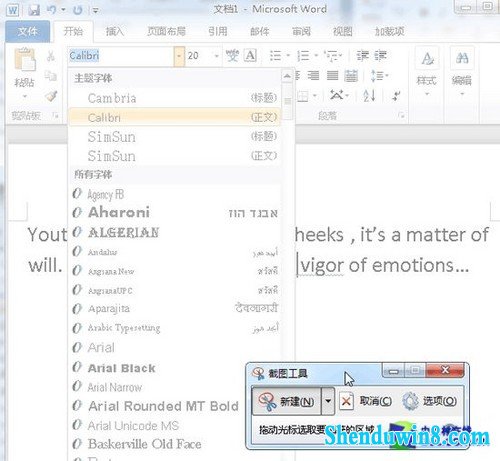Toggle show/hide paragraph marks icon

pyautogui.click(x=396, y=96)
